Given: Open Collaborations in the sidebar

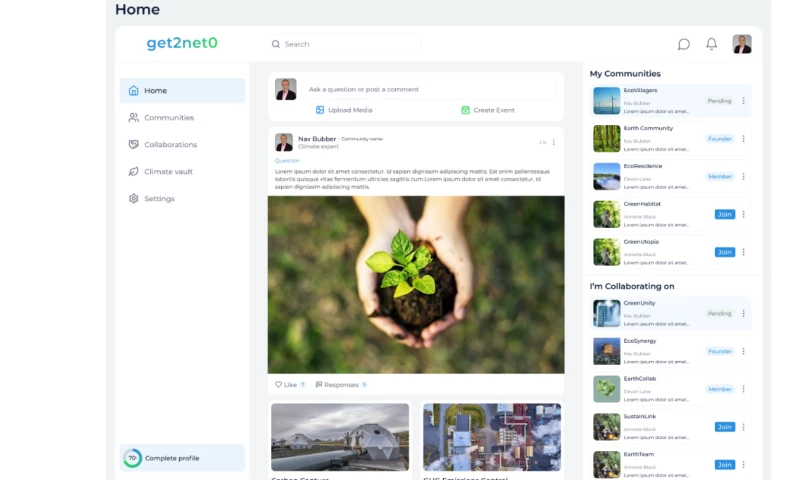Looking at the screenshot, I should pyautogui.click(x=170, y=145).
